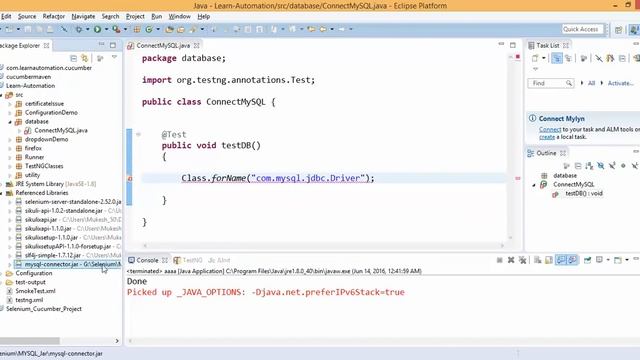Select testng.xml file in explorer
Image resolution: width=640 pixels, height=360 pixels.
pyautogui.click(x=29, y=300)
